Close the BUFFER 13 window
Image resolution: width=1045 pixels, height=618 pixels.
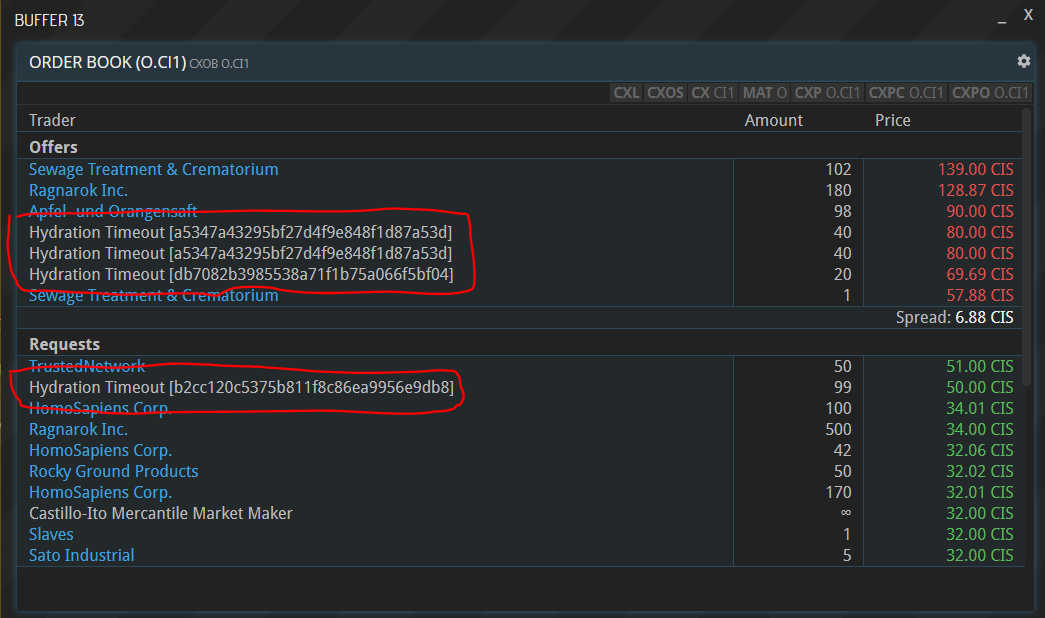click(x=1028, y=14)
